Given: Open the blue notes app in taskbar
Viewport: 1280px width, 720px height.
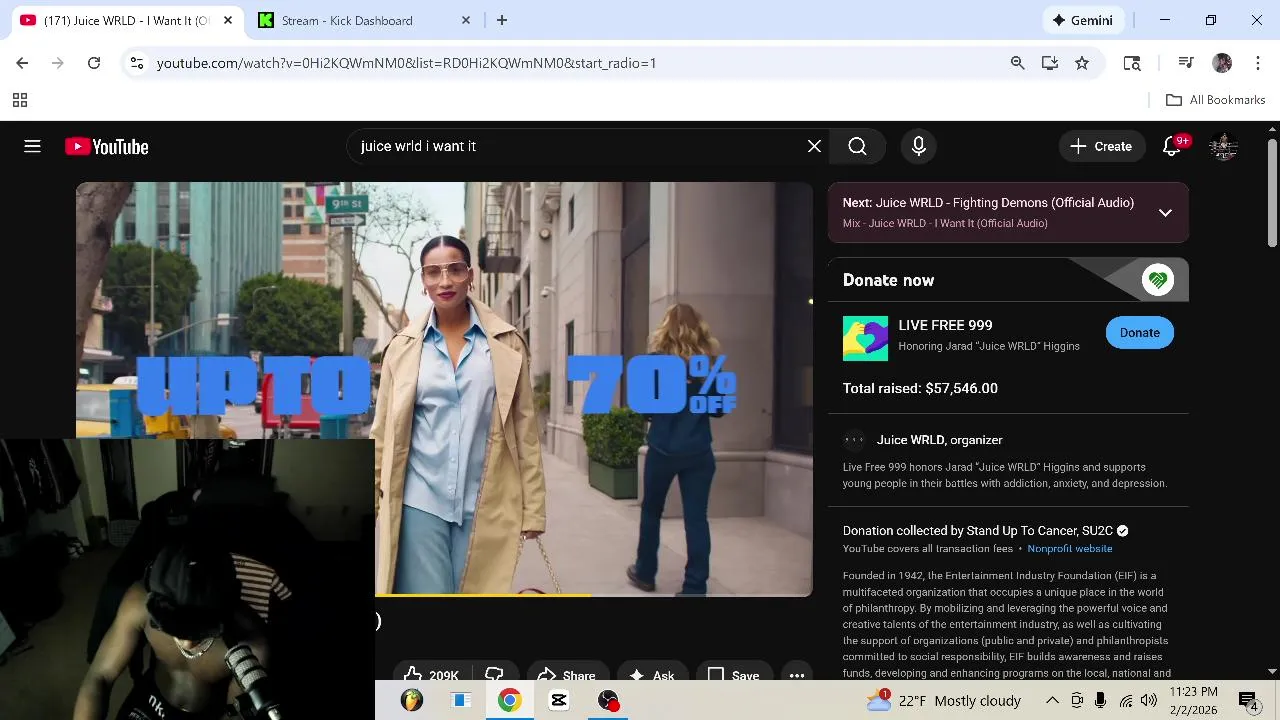Looking at the screenshot, I should click(461, 701).
